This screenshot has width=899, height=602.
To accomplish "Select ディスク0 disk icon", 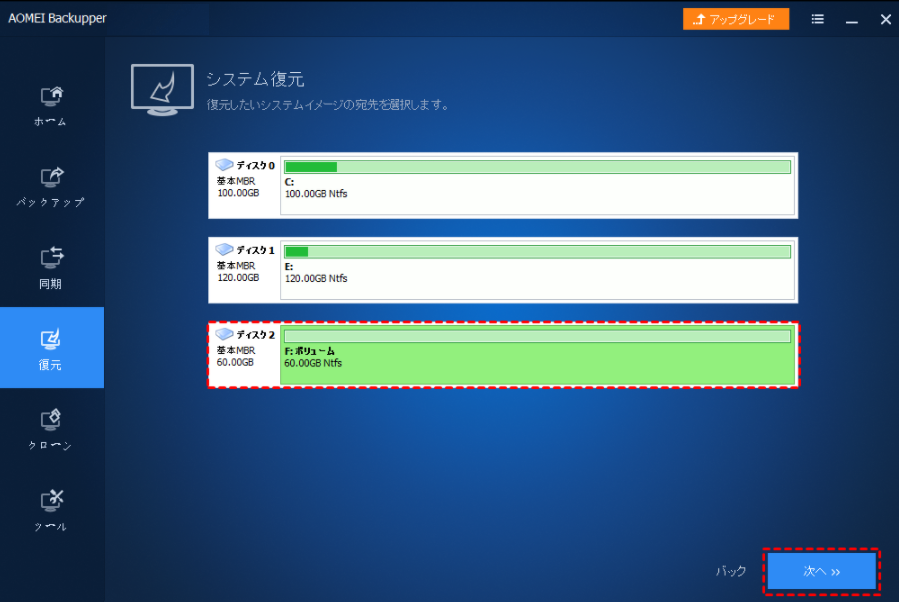I will coord(224,165).
